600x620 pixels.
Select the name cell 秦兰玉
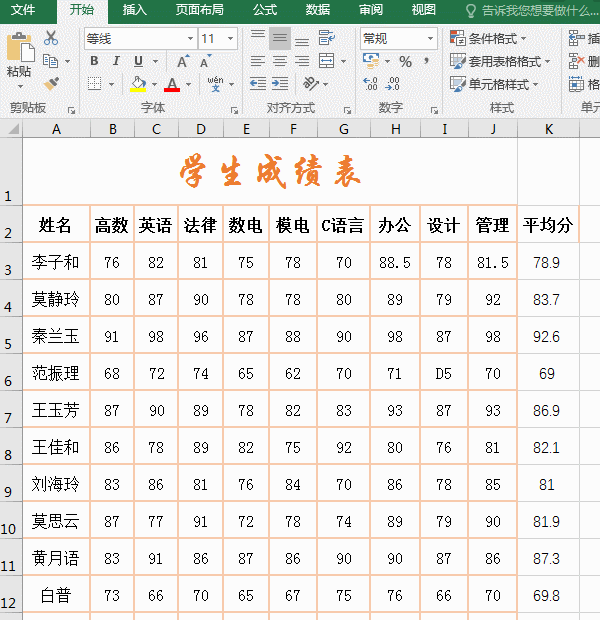[x=56, y=336]
